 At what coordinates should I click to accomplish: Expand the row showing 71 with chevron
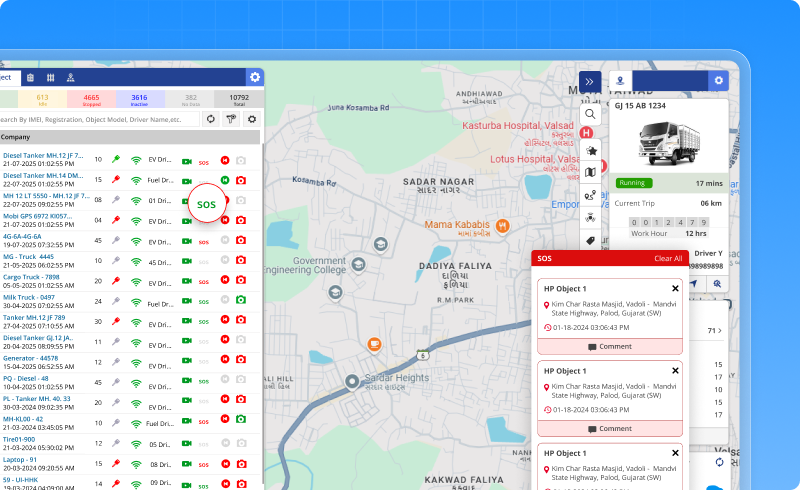720,330
